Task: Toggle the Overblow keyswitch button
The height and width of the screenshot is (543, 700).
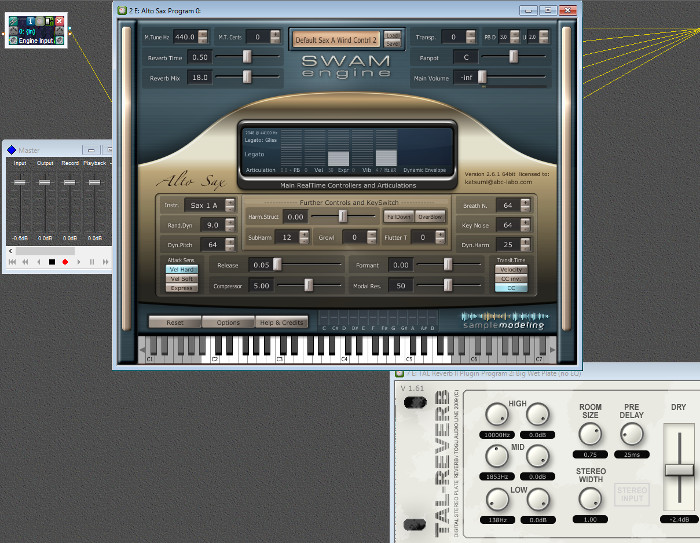Action: pos(430,217)
